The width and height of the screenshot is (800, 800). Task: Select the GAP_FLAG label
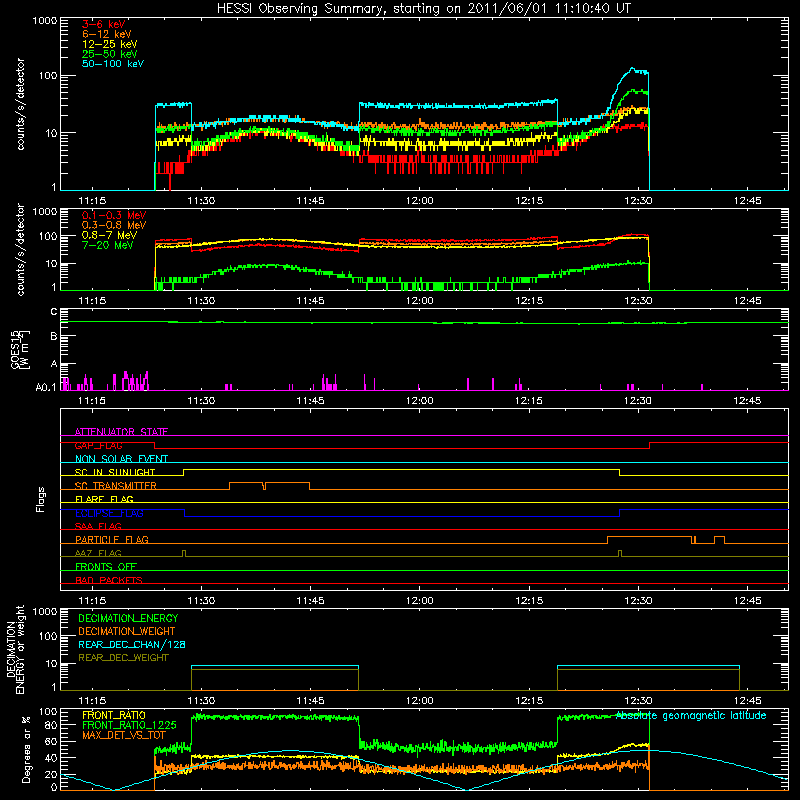pos(98,445)
